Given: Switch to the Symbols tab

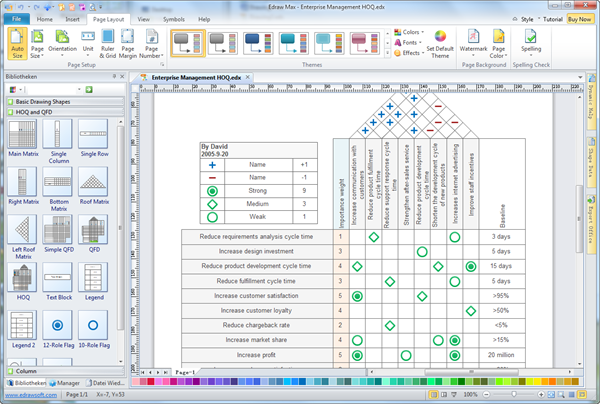Looking at the screenshot, I should [174, 19].
